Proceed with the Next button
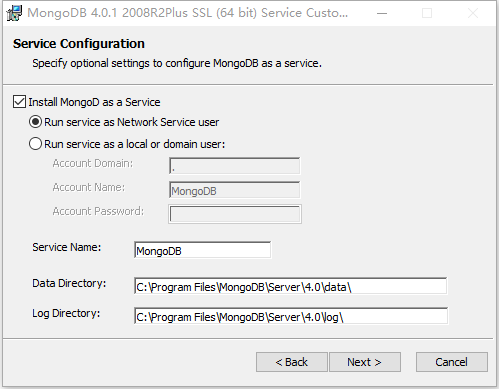The height and width of the screenshot is (389, 499). [x=365, y=362]
